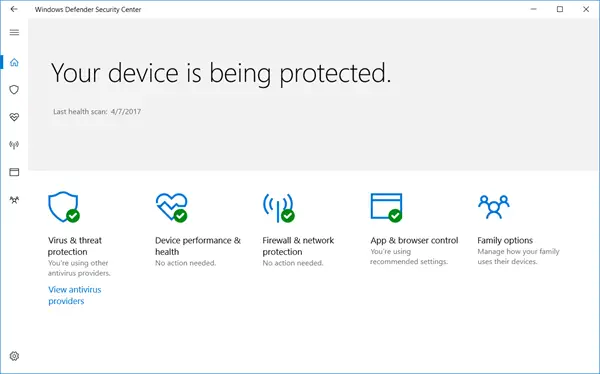Select the Firewall & network protection heading
Image resolution: width=600 pixels, height=374 pixels.
click(298, 246)
